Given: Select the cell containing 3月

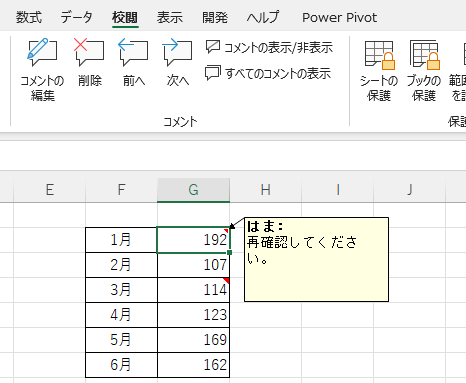Looking at the screenshot, I should 121,290.
